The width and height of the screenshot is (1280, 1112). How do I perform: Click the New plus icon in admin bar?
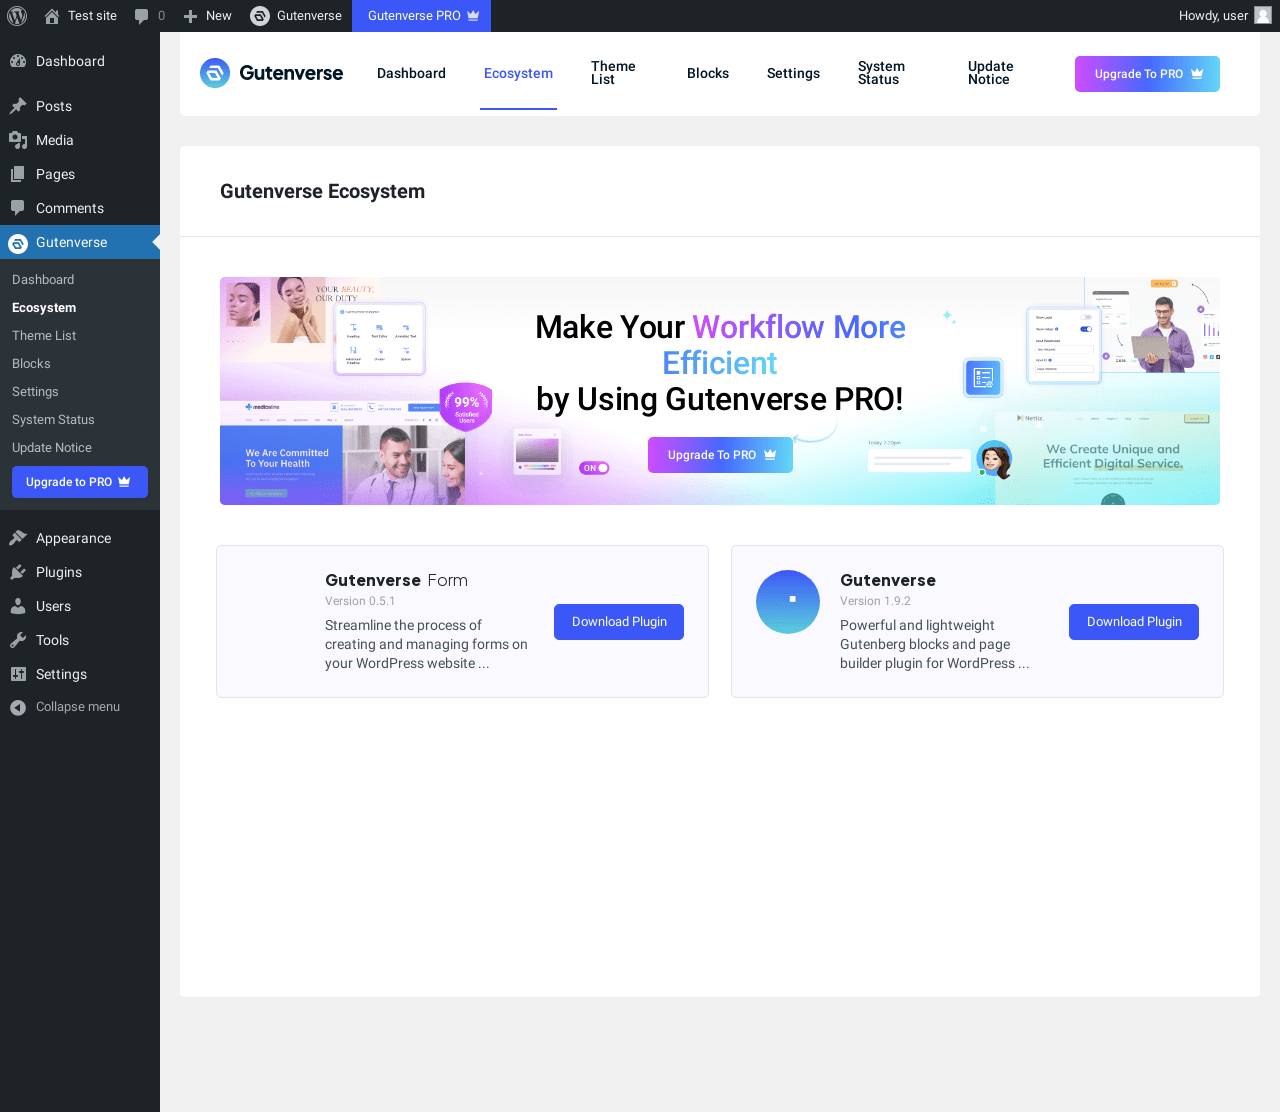[190, 16]
